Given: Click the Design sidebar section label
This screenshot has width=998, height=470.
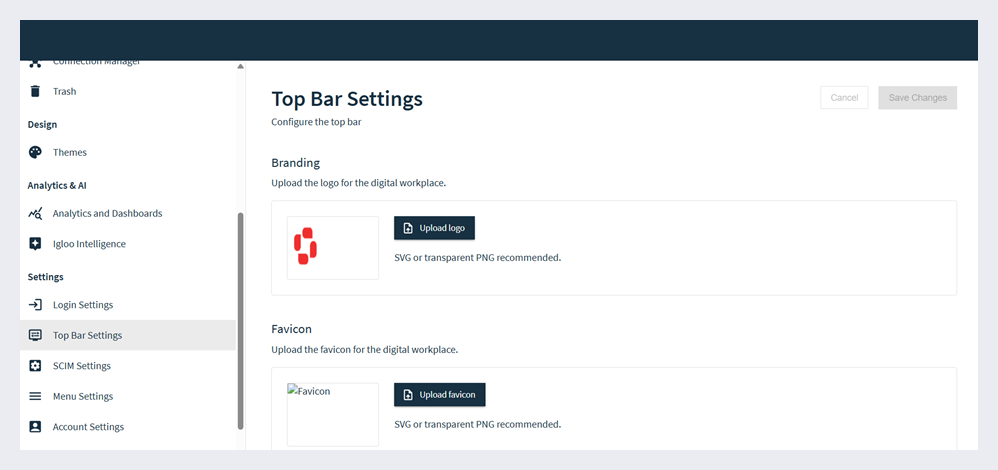Looking at the screenshot, I should (42, 124).
